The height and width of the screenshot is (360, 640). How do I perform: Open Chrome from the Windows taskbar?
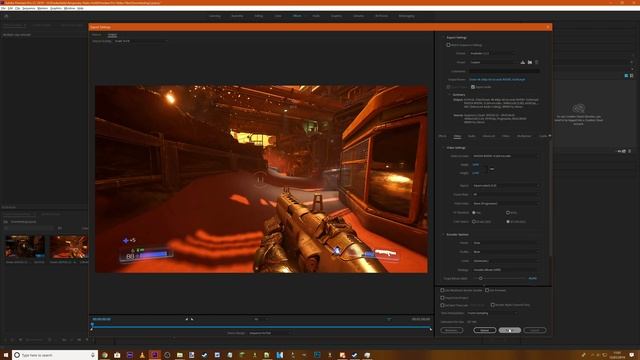point(105,355)
